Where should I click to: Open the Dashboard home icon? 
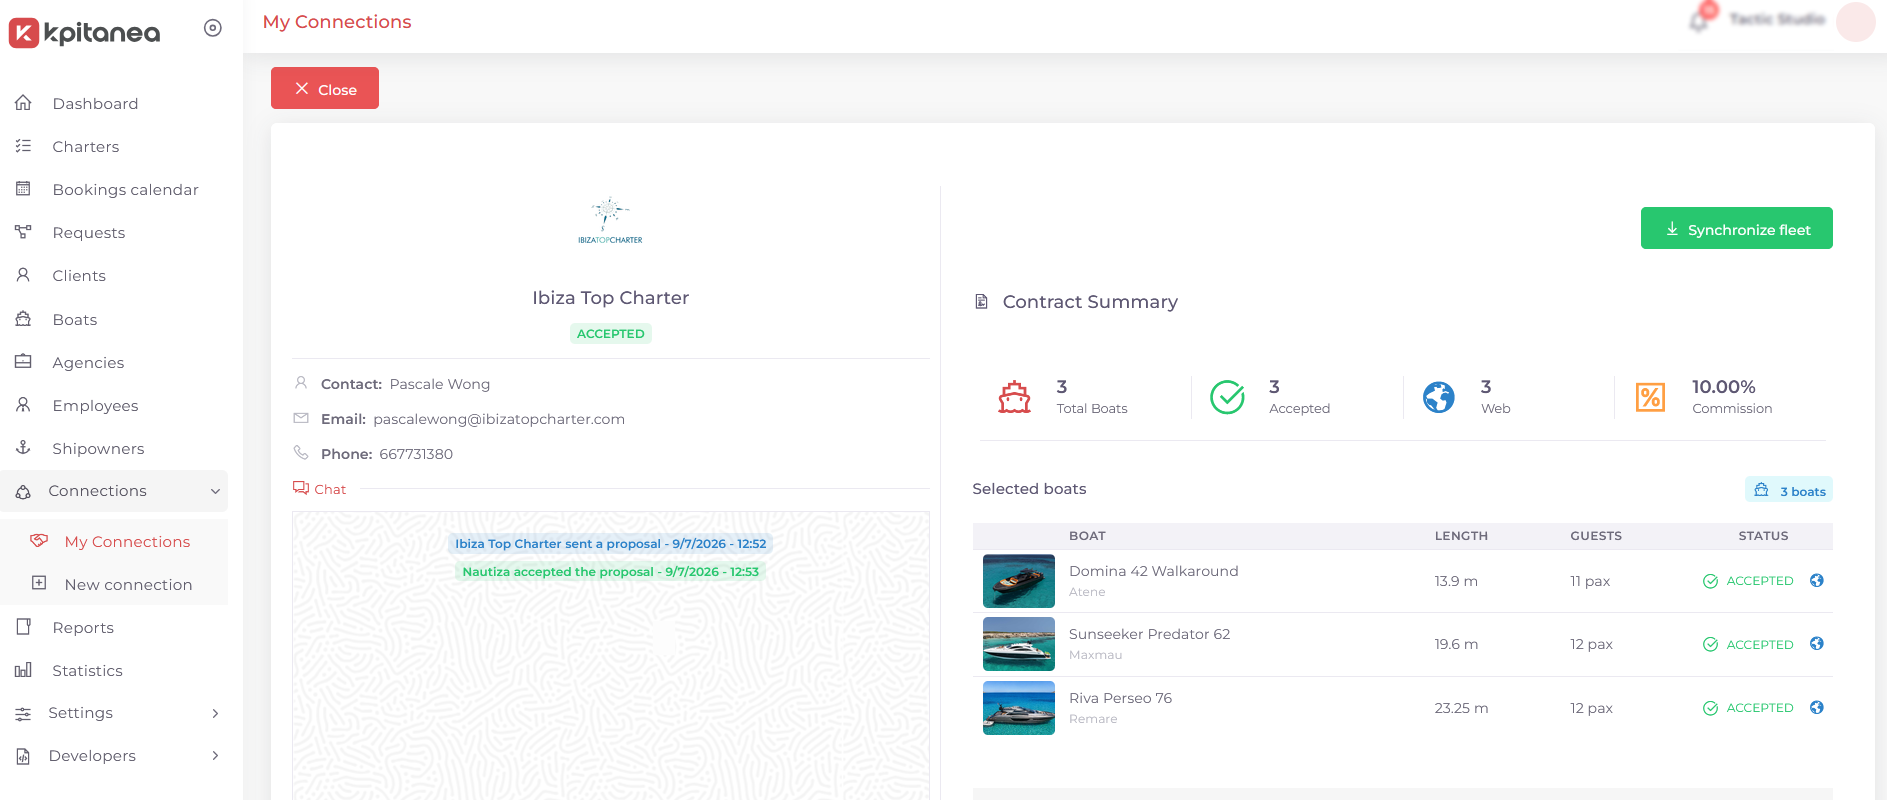click(x=23, y=103)
